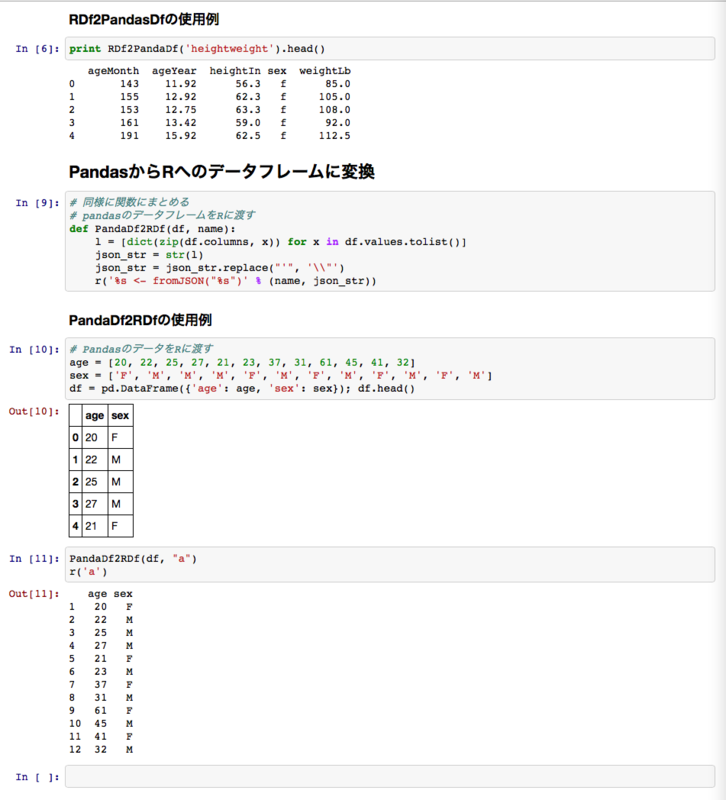
Task: Click value '143' in heightweight output
Action: pyautogui.click(x=130, y=84)
